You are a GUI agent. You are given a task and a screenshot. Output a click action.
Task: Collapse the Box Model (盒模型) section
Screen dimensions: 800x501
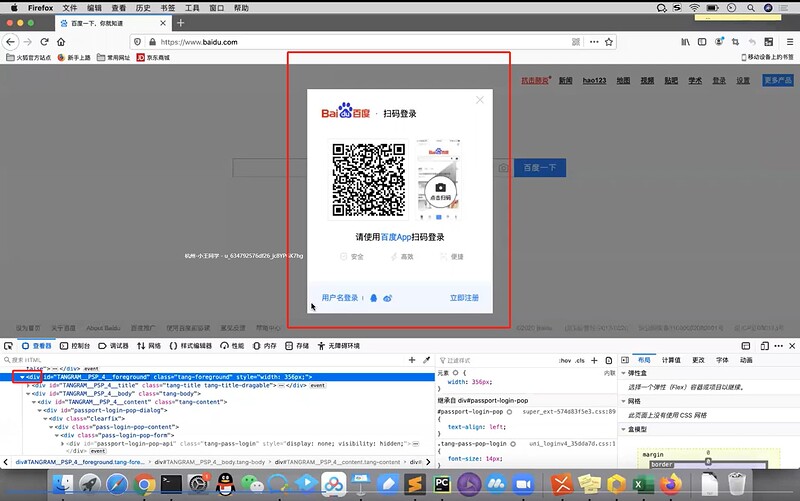623,430
